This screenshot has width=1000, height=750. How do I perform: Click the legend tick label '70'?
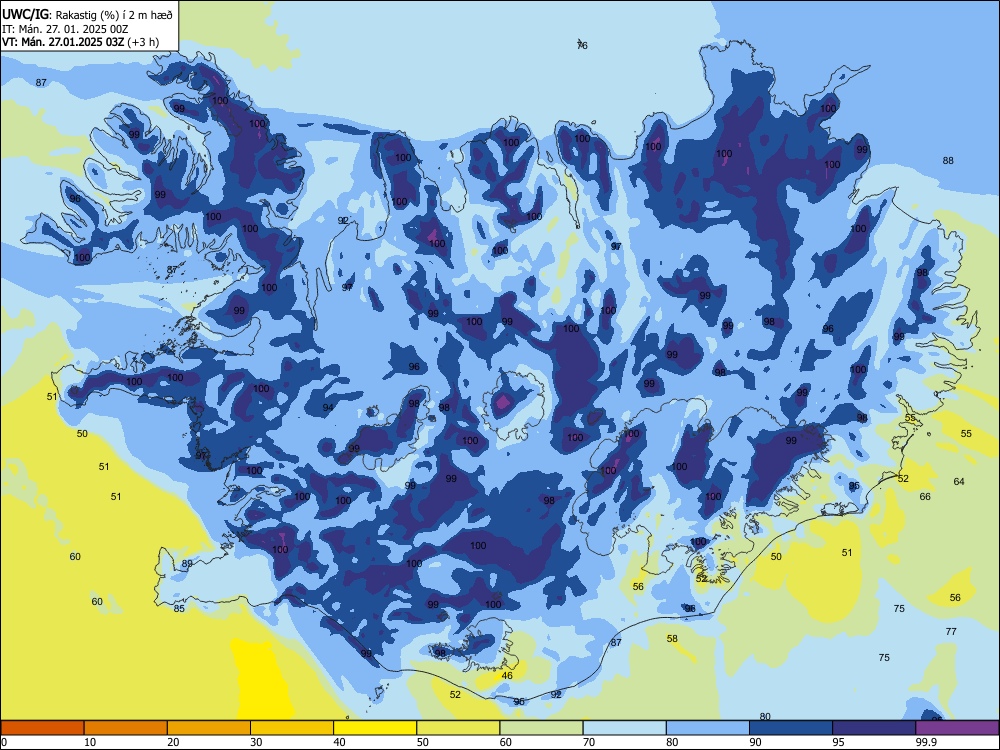(x=589, y=742)
